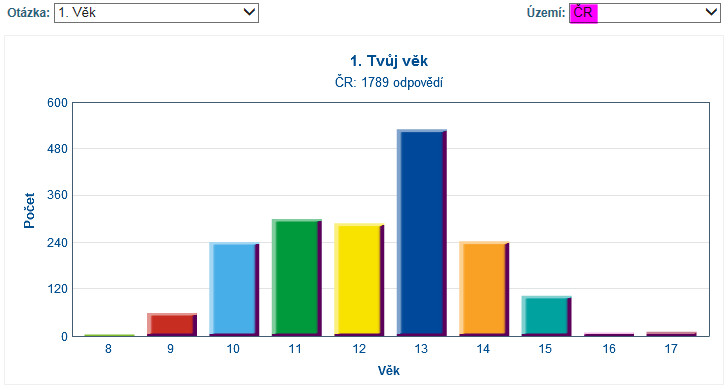Click the chart title '1. Tvůj věk'

click(x=389, y=61)
